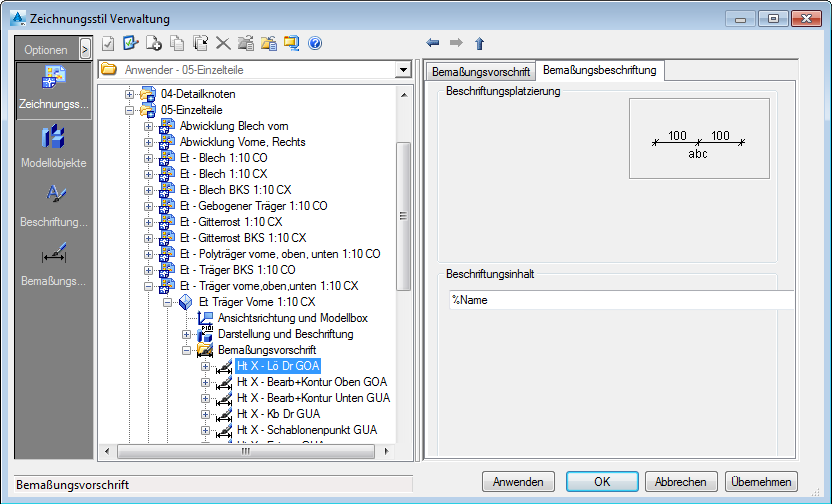Click the yellow folder with monitor icon
832x504 pixels.
292,44
